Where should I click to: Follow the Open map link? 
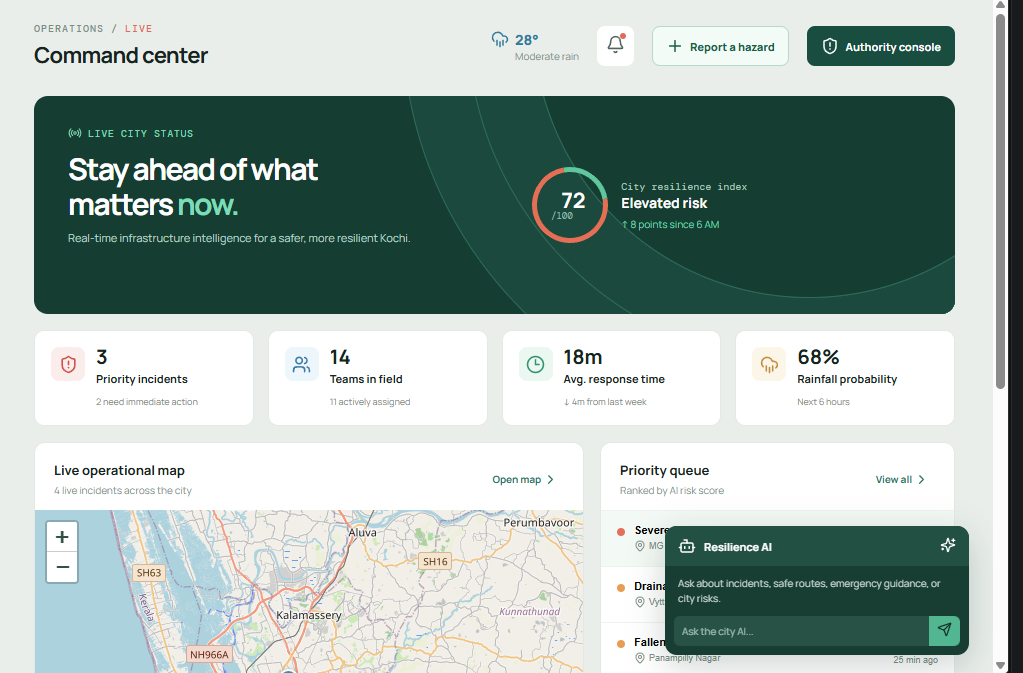[523, 479]
